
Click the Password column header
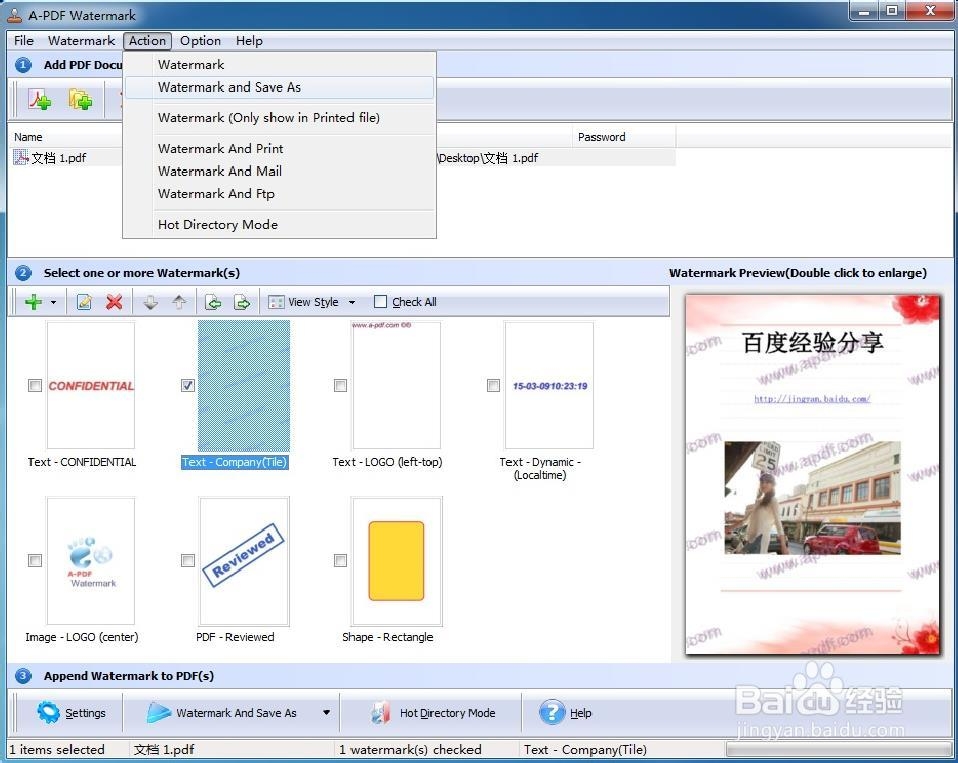point(624,137)
